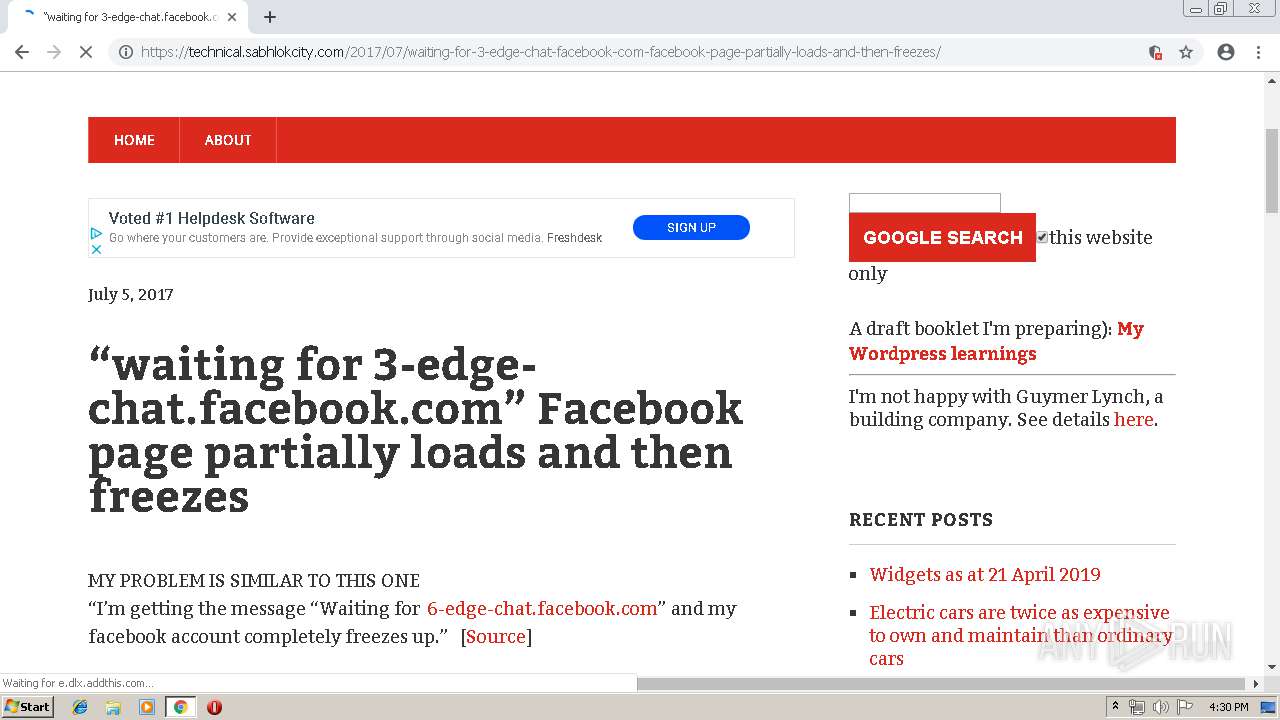Click the vertical scrollbar up arrow
The width and height of the screenshot is (1280, 720).
tap(1272, 81)
